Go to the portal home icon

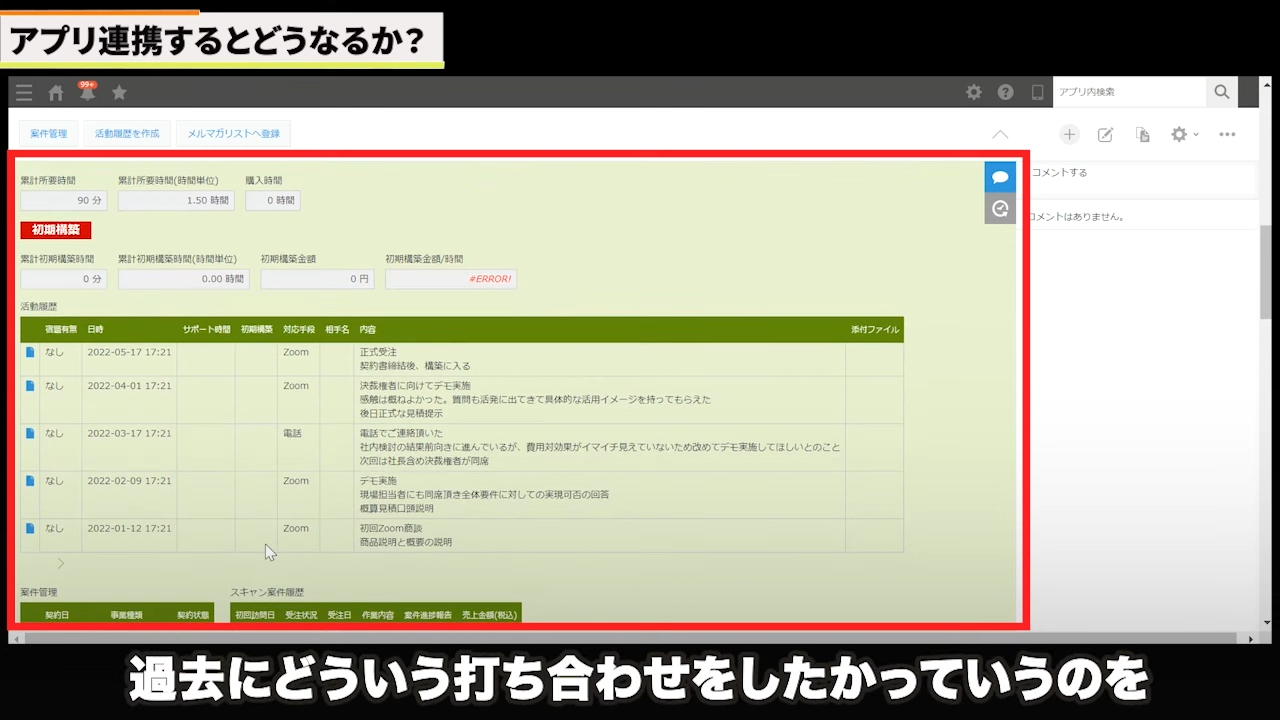coord(56,93)
